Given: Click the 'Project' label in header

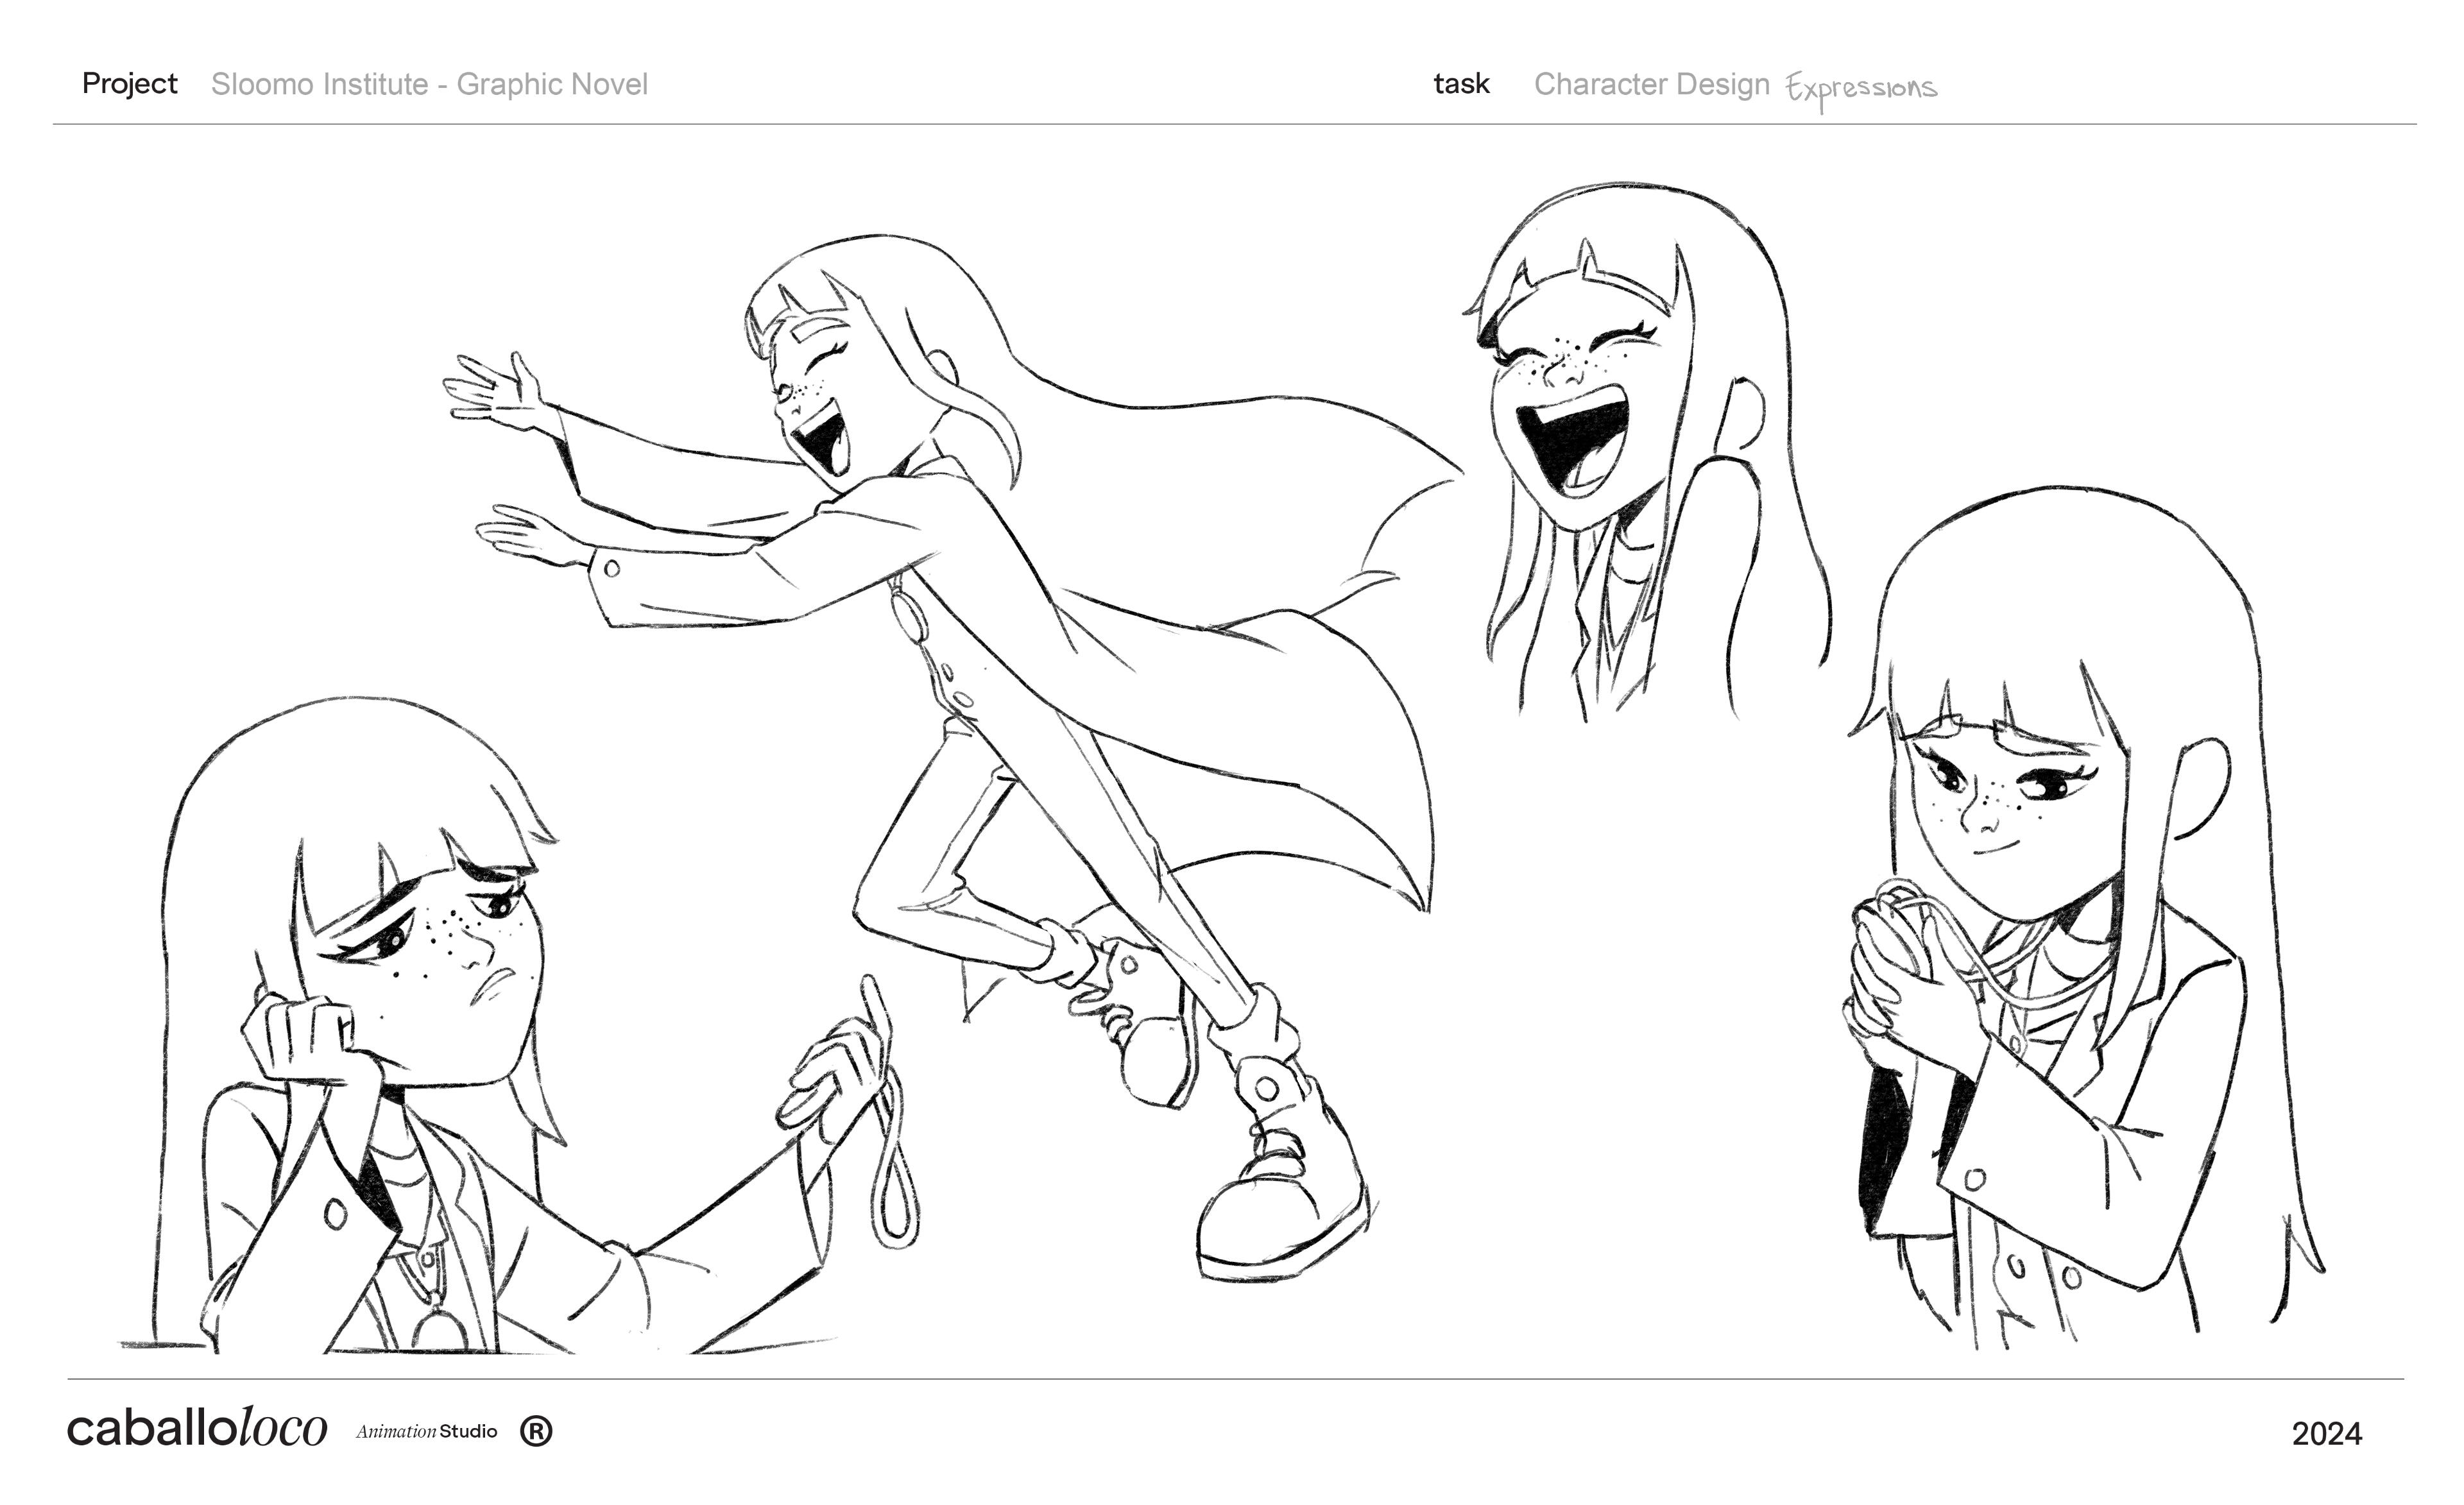Looking at the screenshot, I should 129,84.
